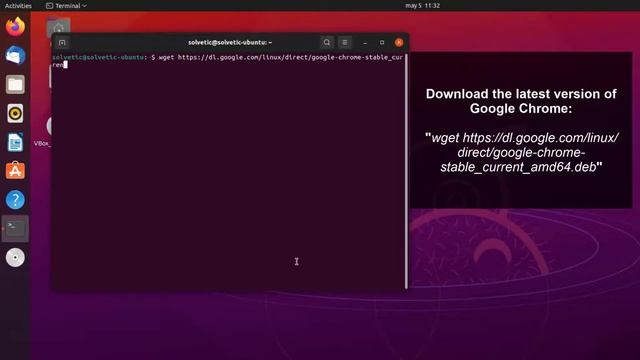Select the Terminal icon in dock
The image size is (640, 360).
click(15, 229)
